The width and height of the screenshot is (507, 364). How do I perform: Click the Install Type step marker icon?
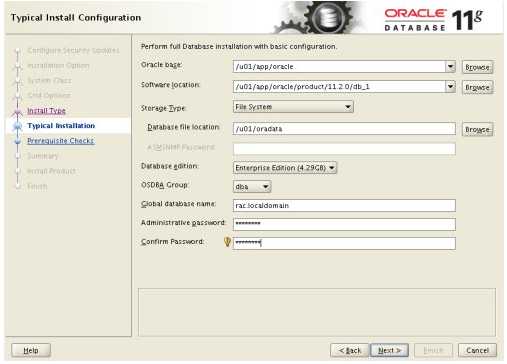pos(18,112)
